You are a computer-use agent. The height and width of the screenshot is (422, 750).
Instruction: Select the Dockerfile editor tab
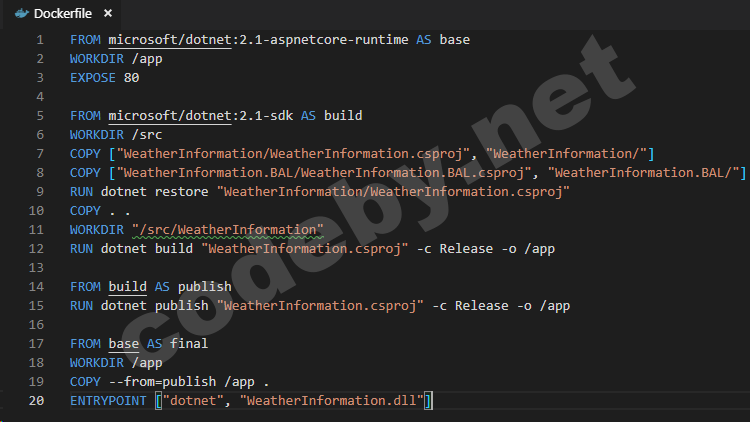[62, 14]
